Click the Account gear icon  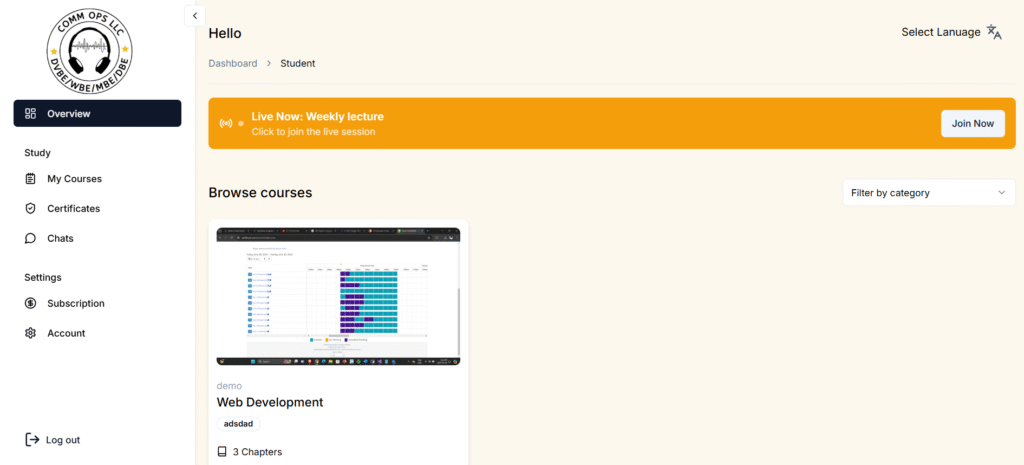coord(30,334)
